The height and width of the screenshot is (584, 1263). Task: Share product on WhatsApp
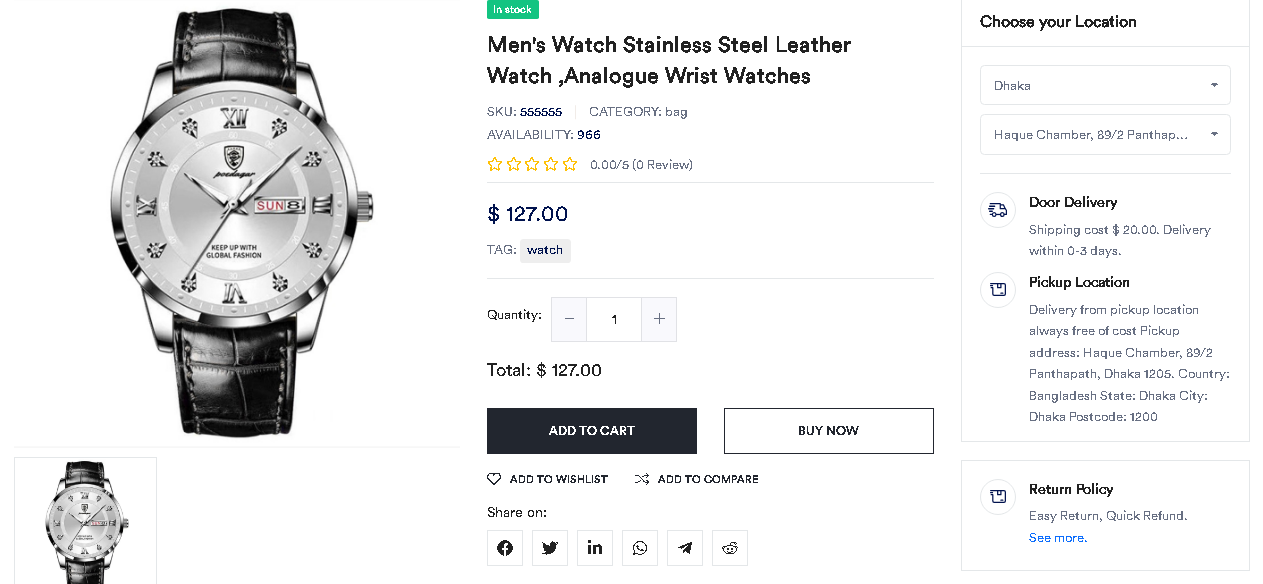pyautogui.click(x=640, y=548)
